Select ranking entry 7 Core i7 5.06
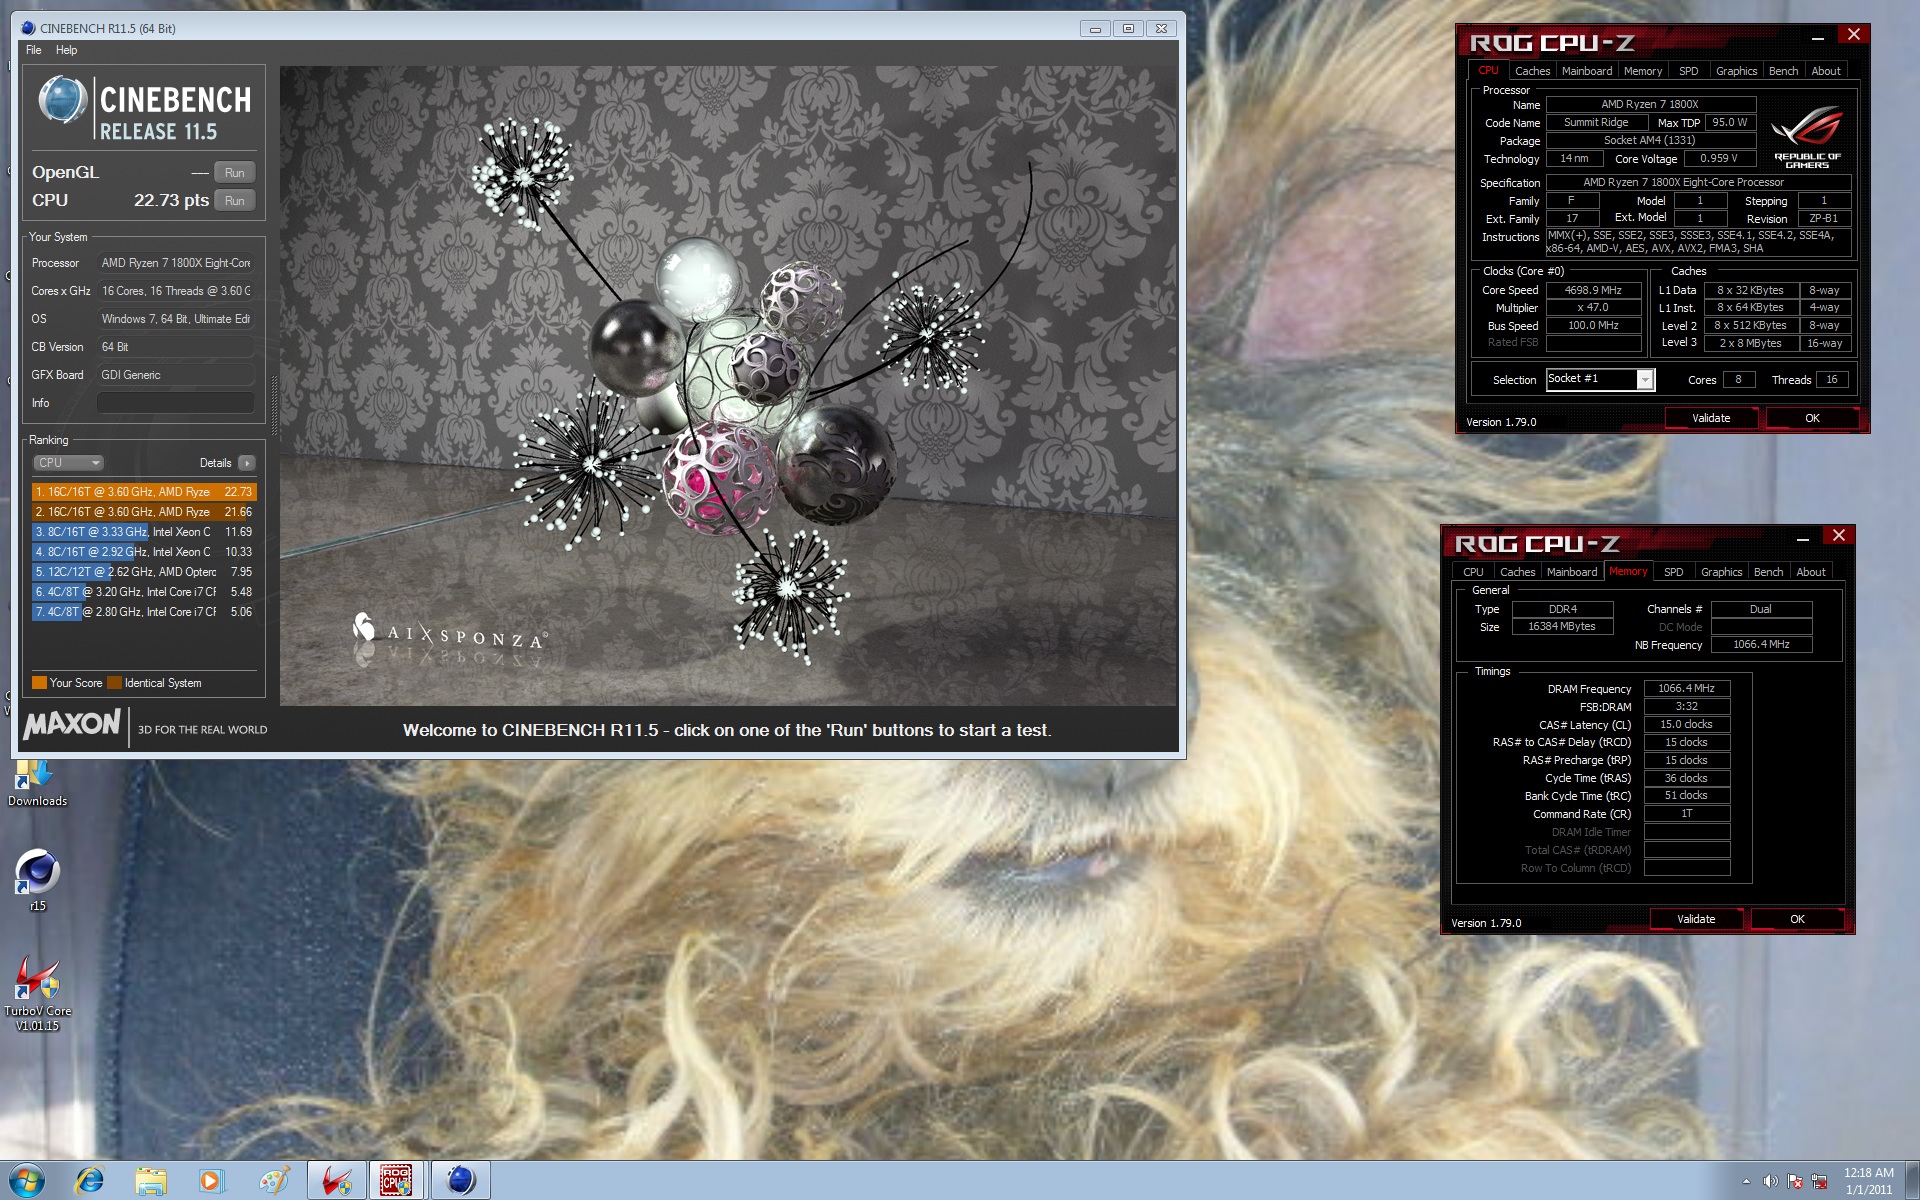 (144, 612)
